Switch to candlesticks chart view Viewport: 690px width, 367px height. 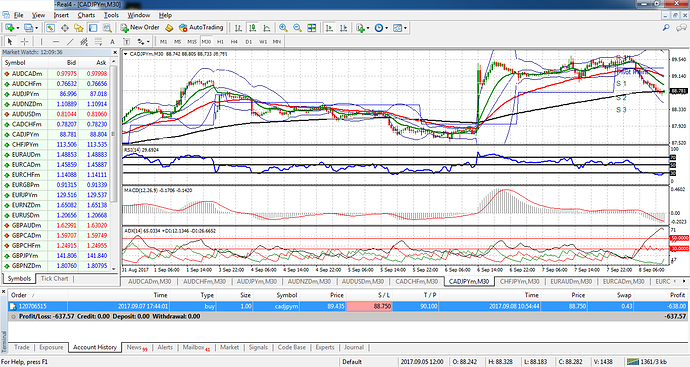pyautogui.click(x=253, y=28)
